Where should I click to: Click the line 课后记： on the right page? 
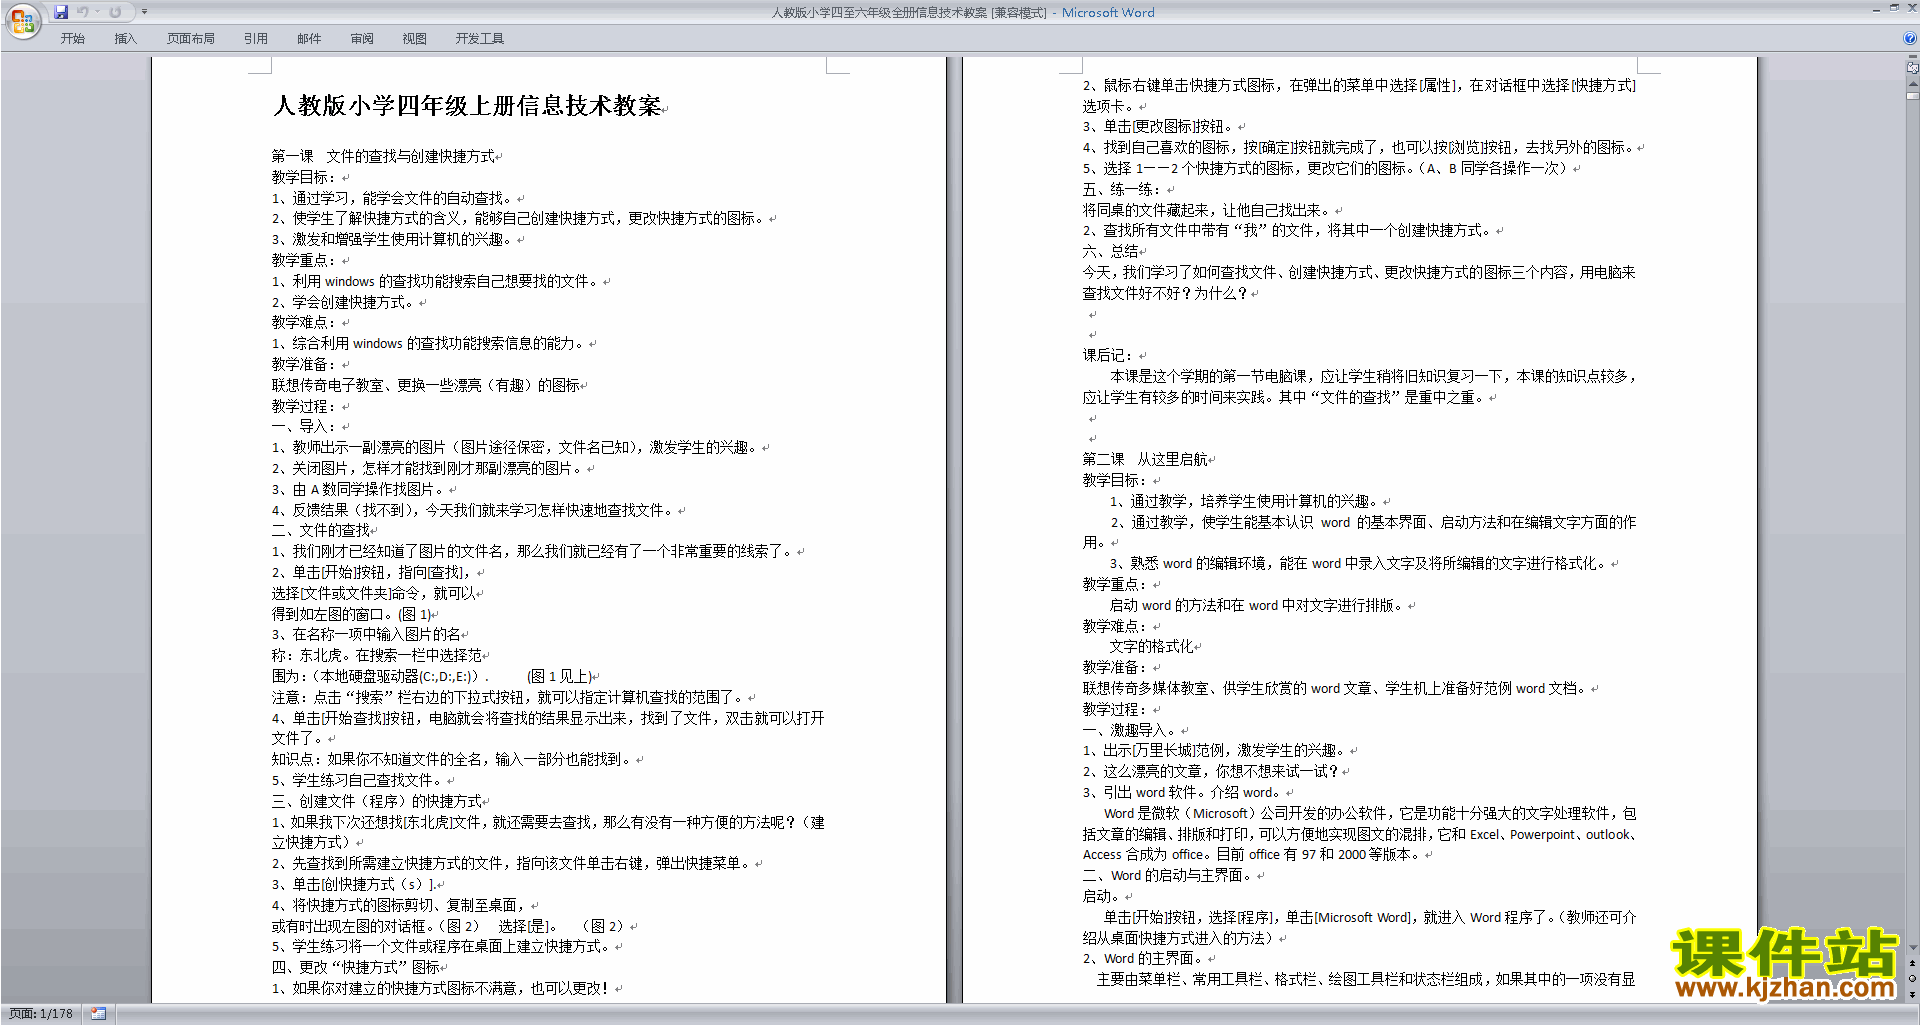coord(1109,355)
